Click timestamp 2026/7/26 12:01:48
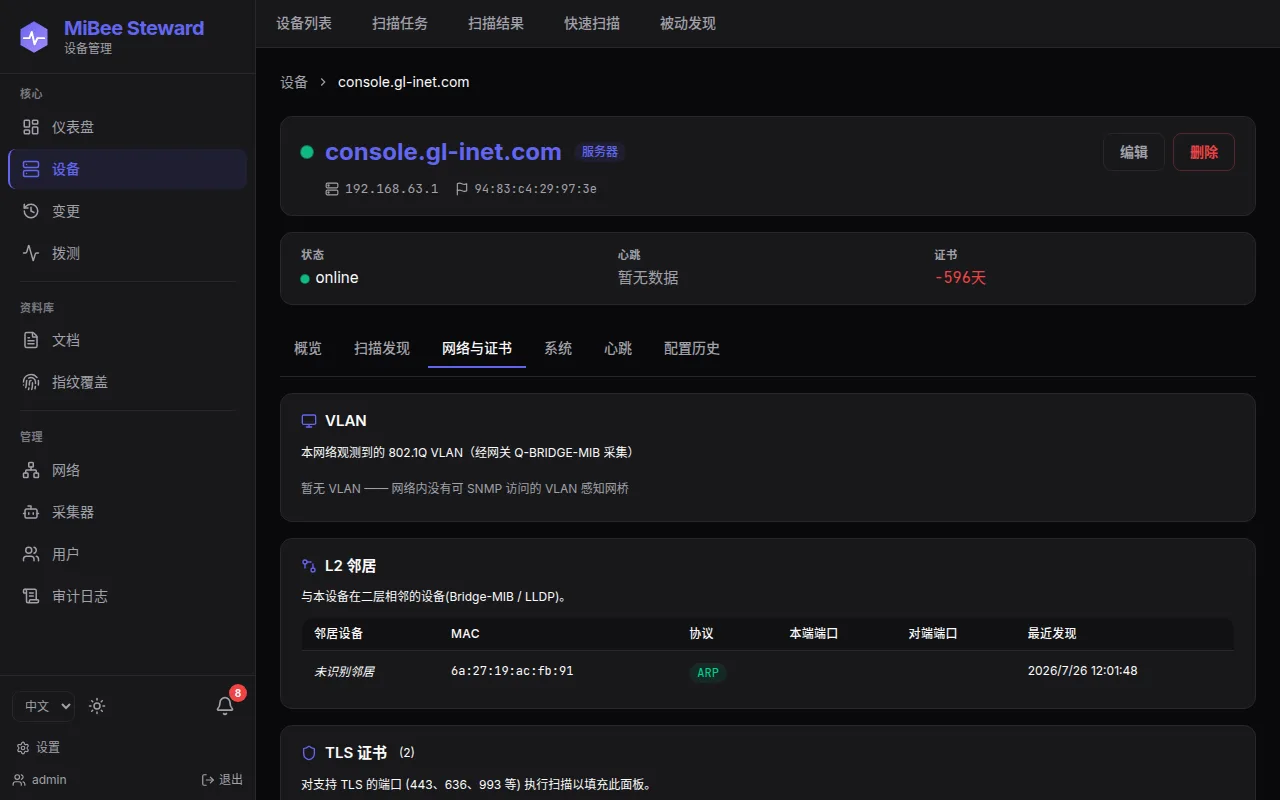 (x=1082, y=671)
